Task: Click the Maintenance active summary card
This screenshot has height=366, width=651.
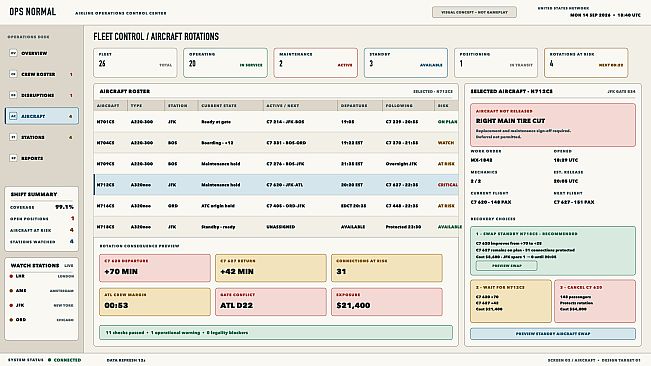Action: (x=316, y=63)
